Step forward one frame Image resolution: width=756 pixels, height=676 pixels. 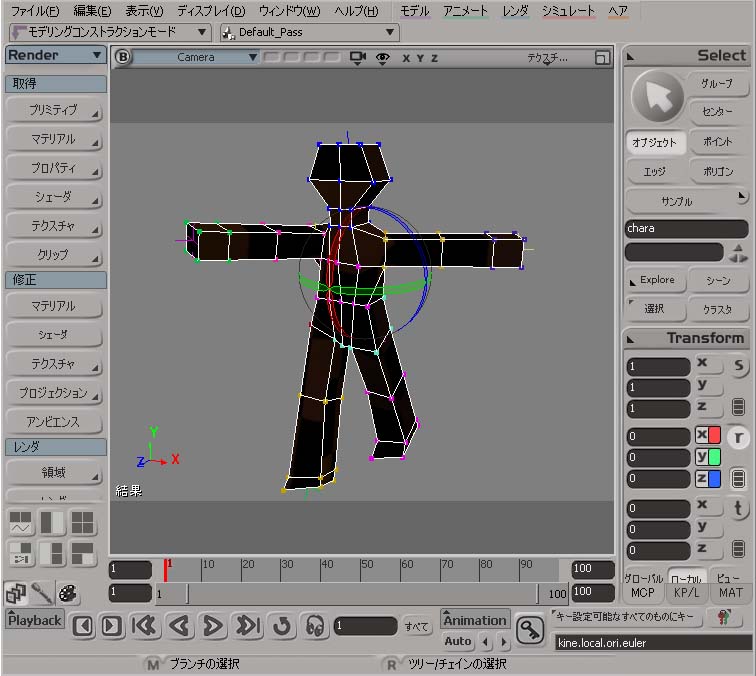click(x=112, y=626)
